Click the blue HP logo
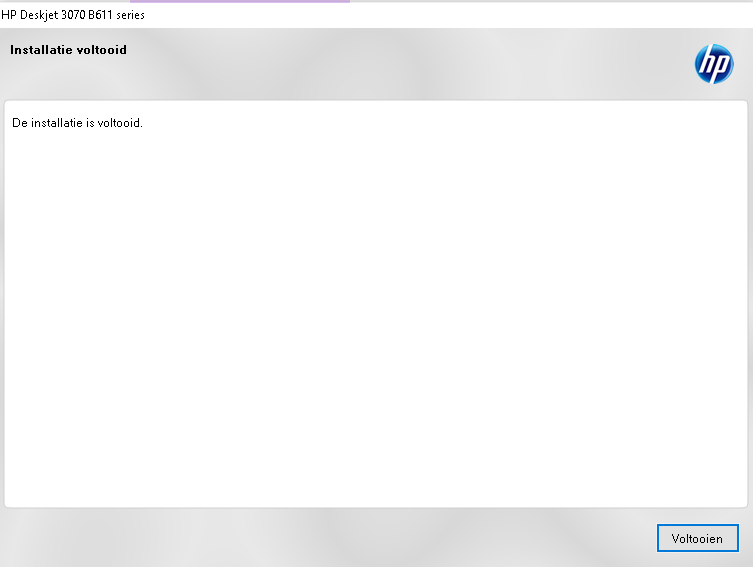 pos(714,64)
